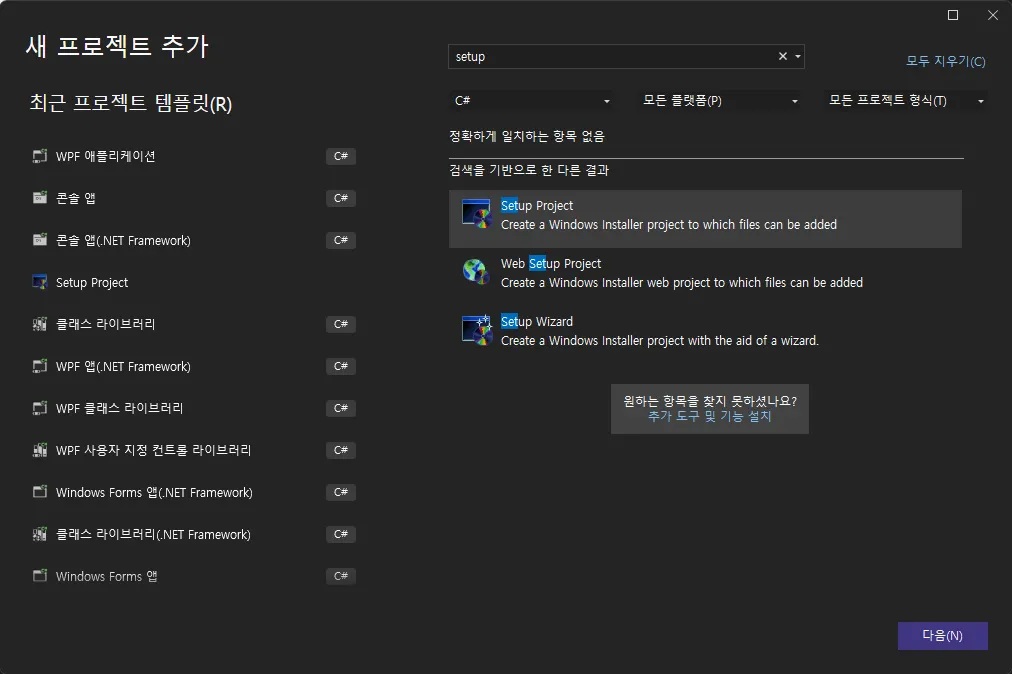
Task: Click the 콘솔 앱 template icon
Action: click(40, 198)
